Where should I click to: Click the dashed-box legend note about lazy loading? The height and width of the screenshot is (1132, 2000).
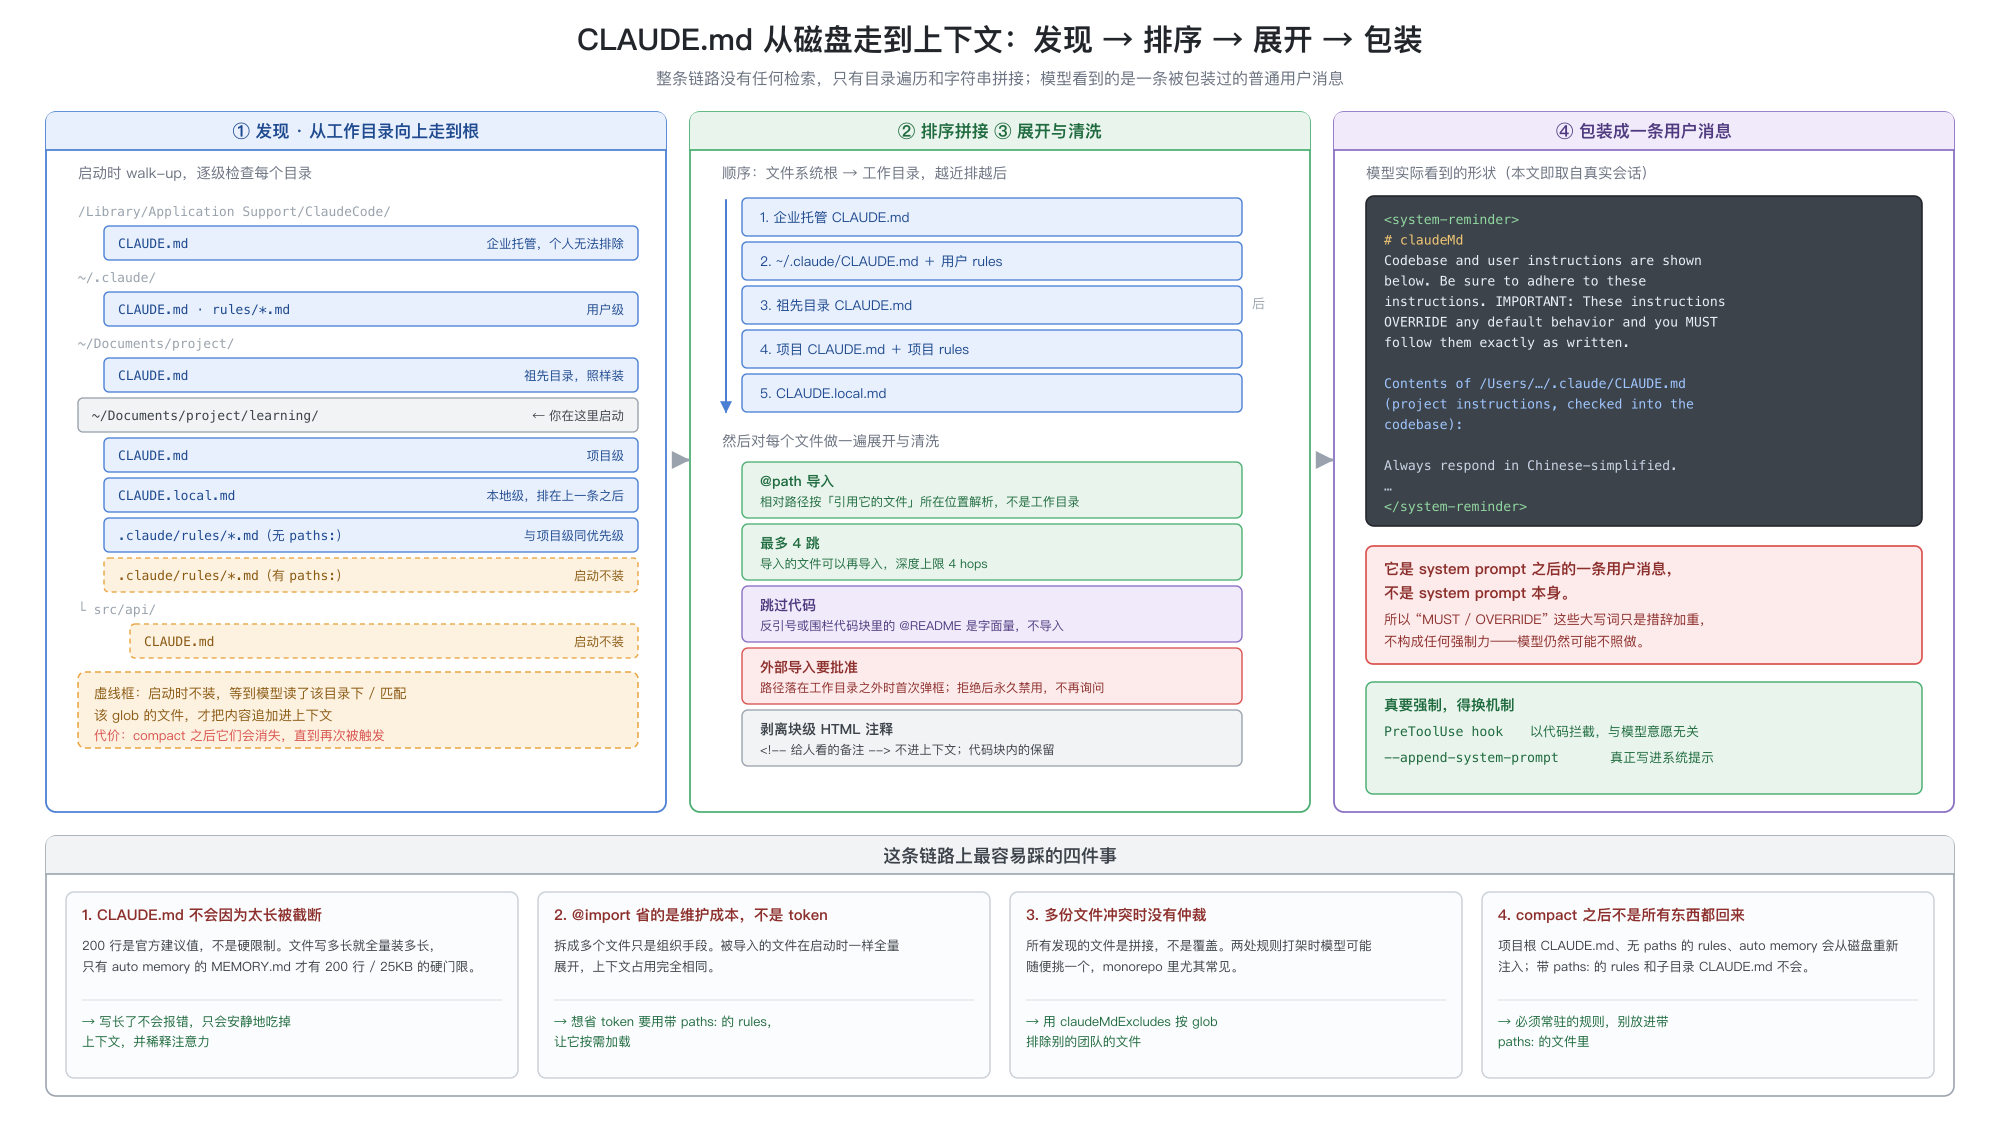point(358,710)
